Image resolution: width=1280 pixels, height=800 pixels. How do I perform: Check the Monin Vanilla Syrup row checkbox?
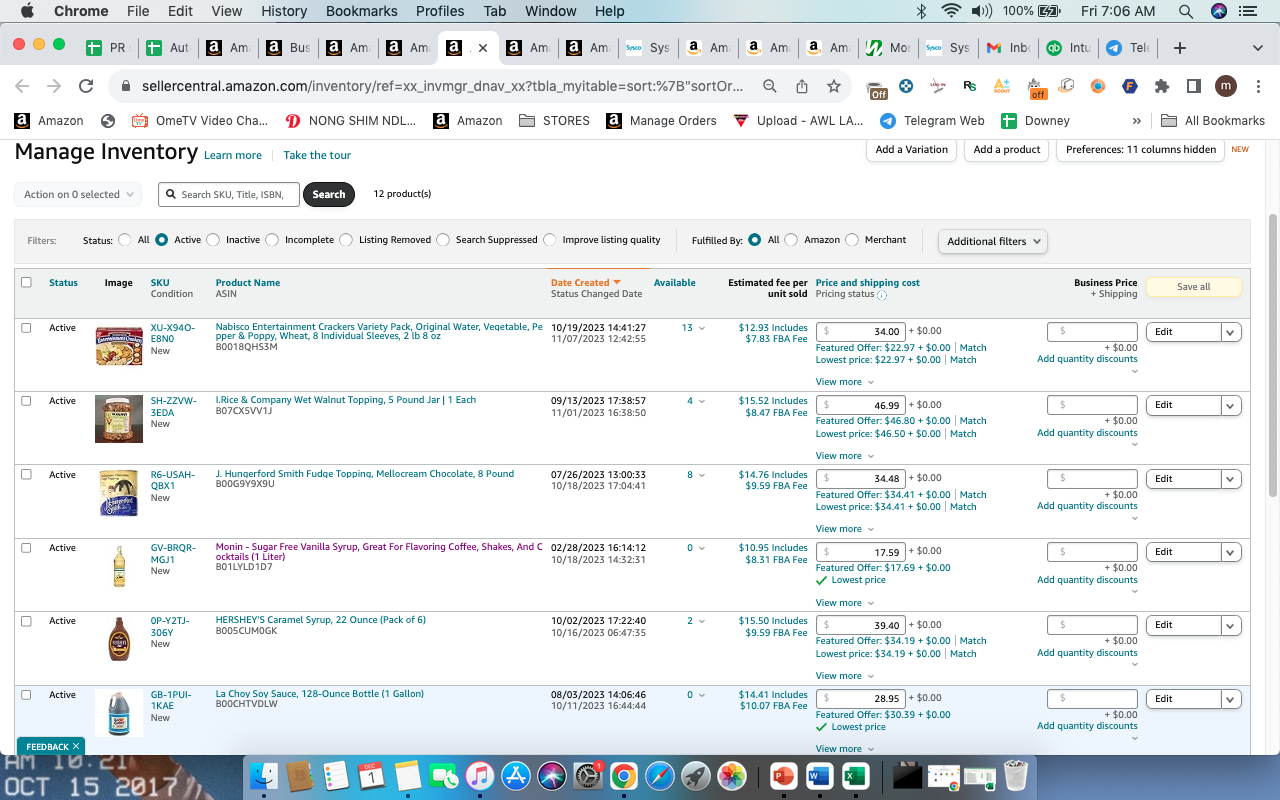tap(26, 548)
